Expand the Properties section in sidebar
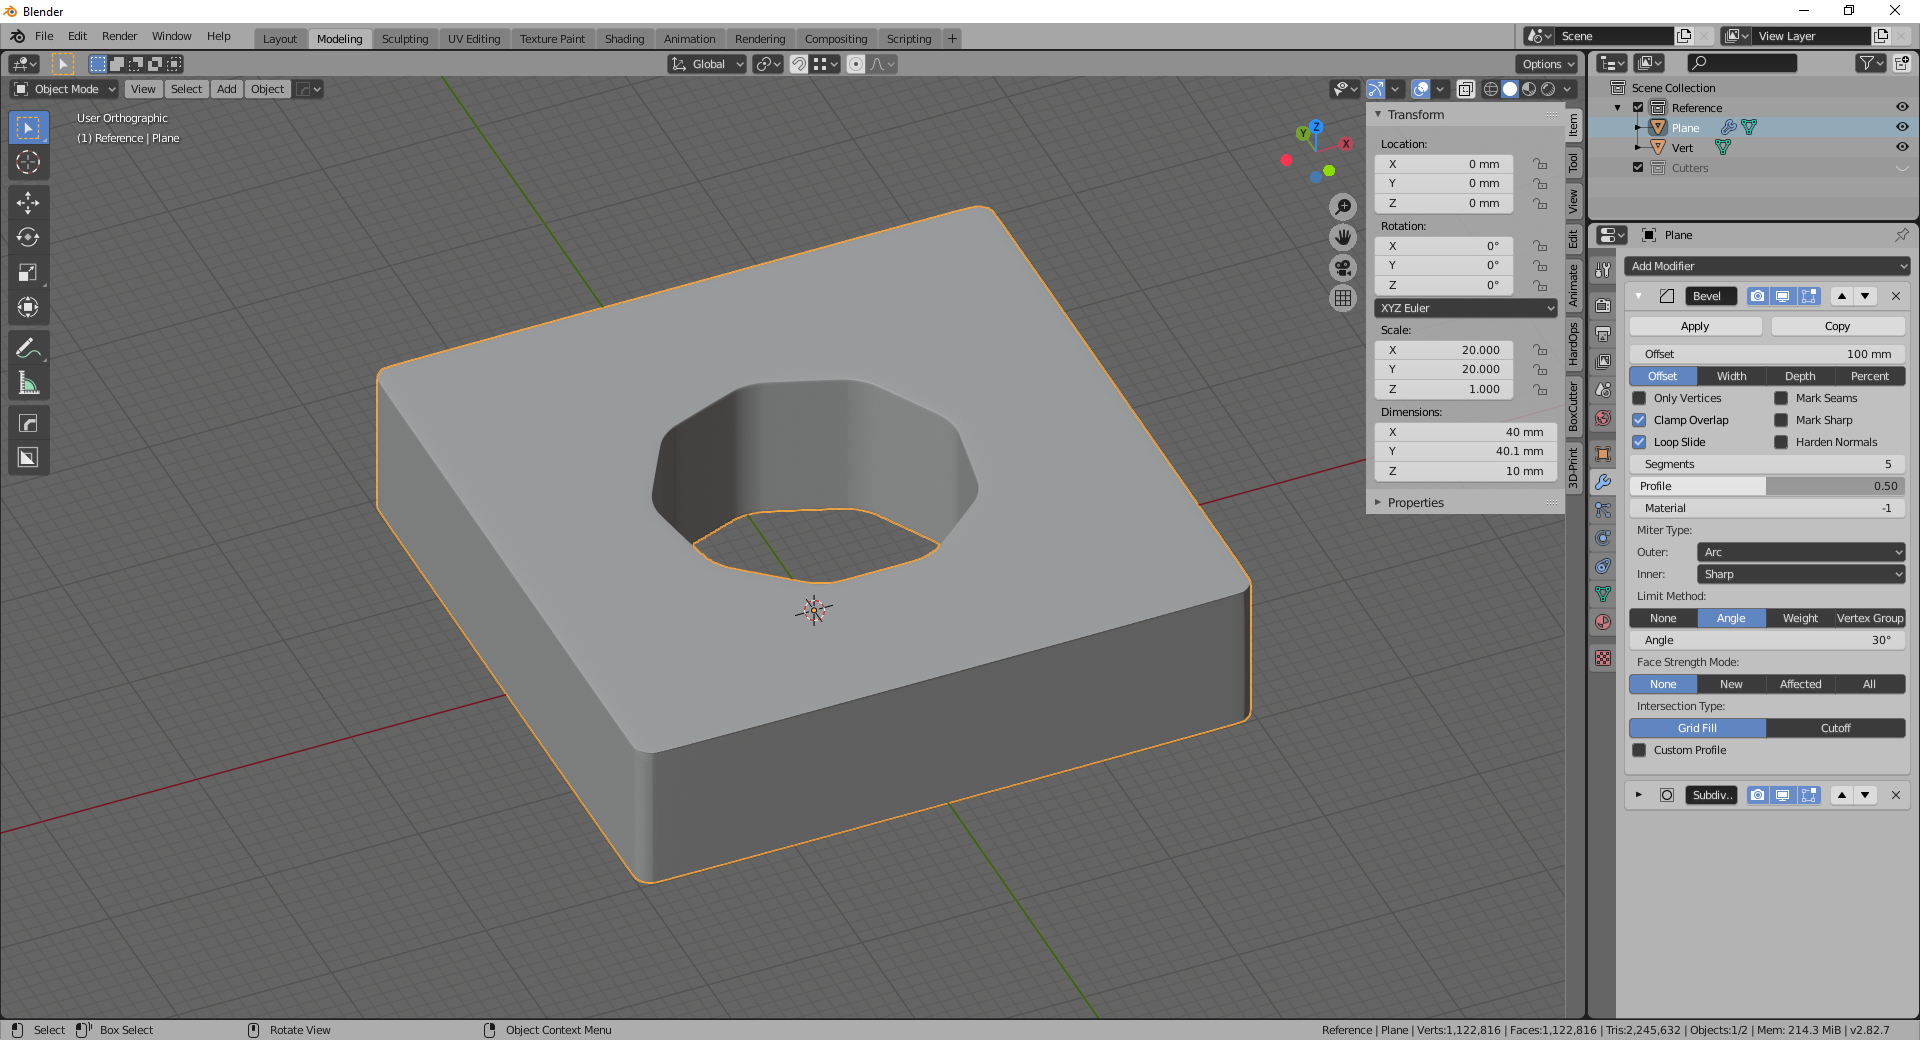 [1415, 503]
